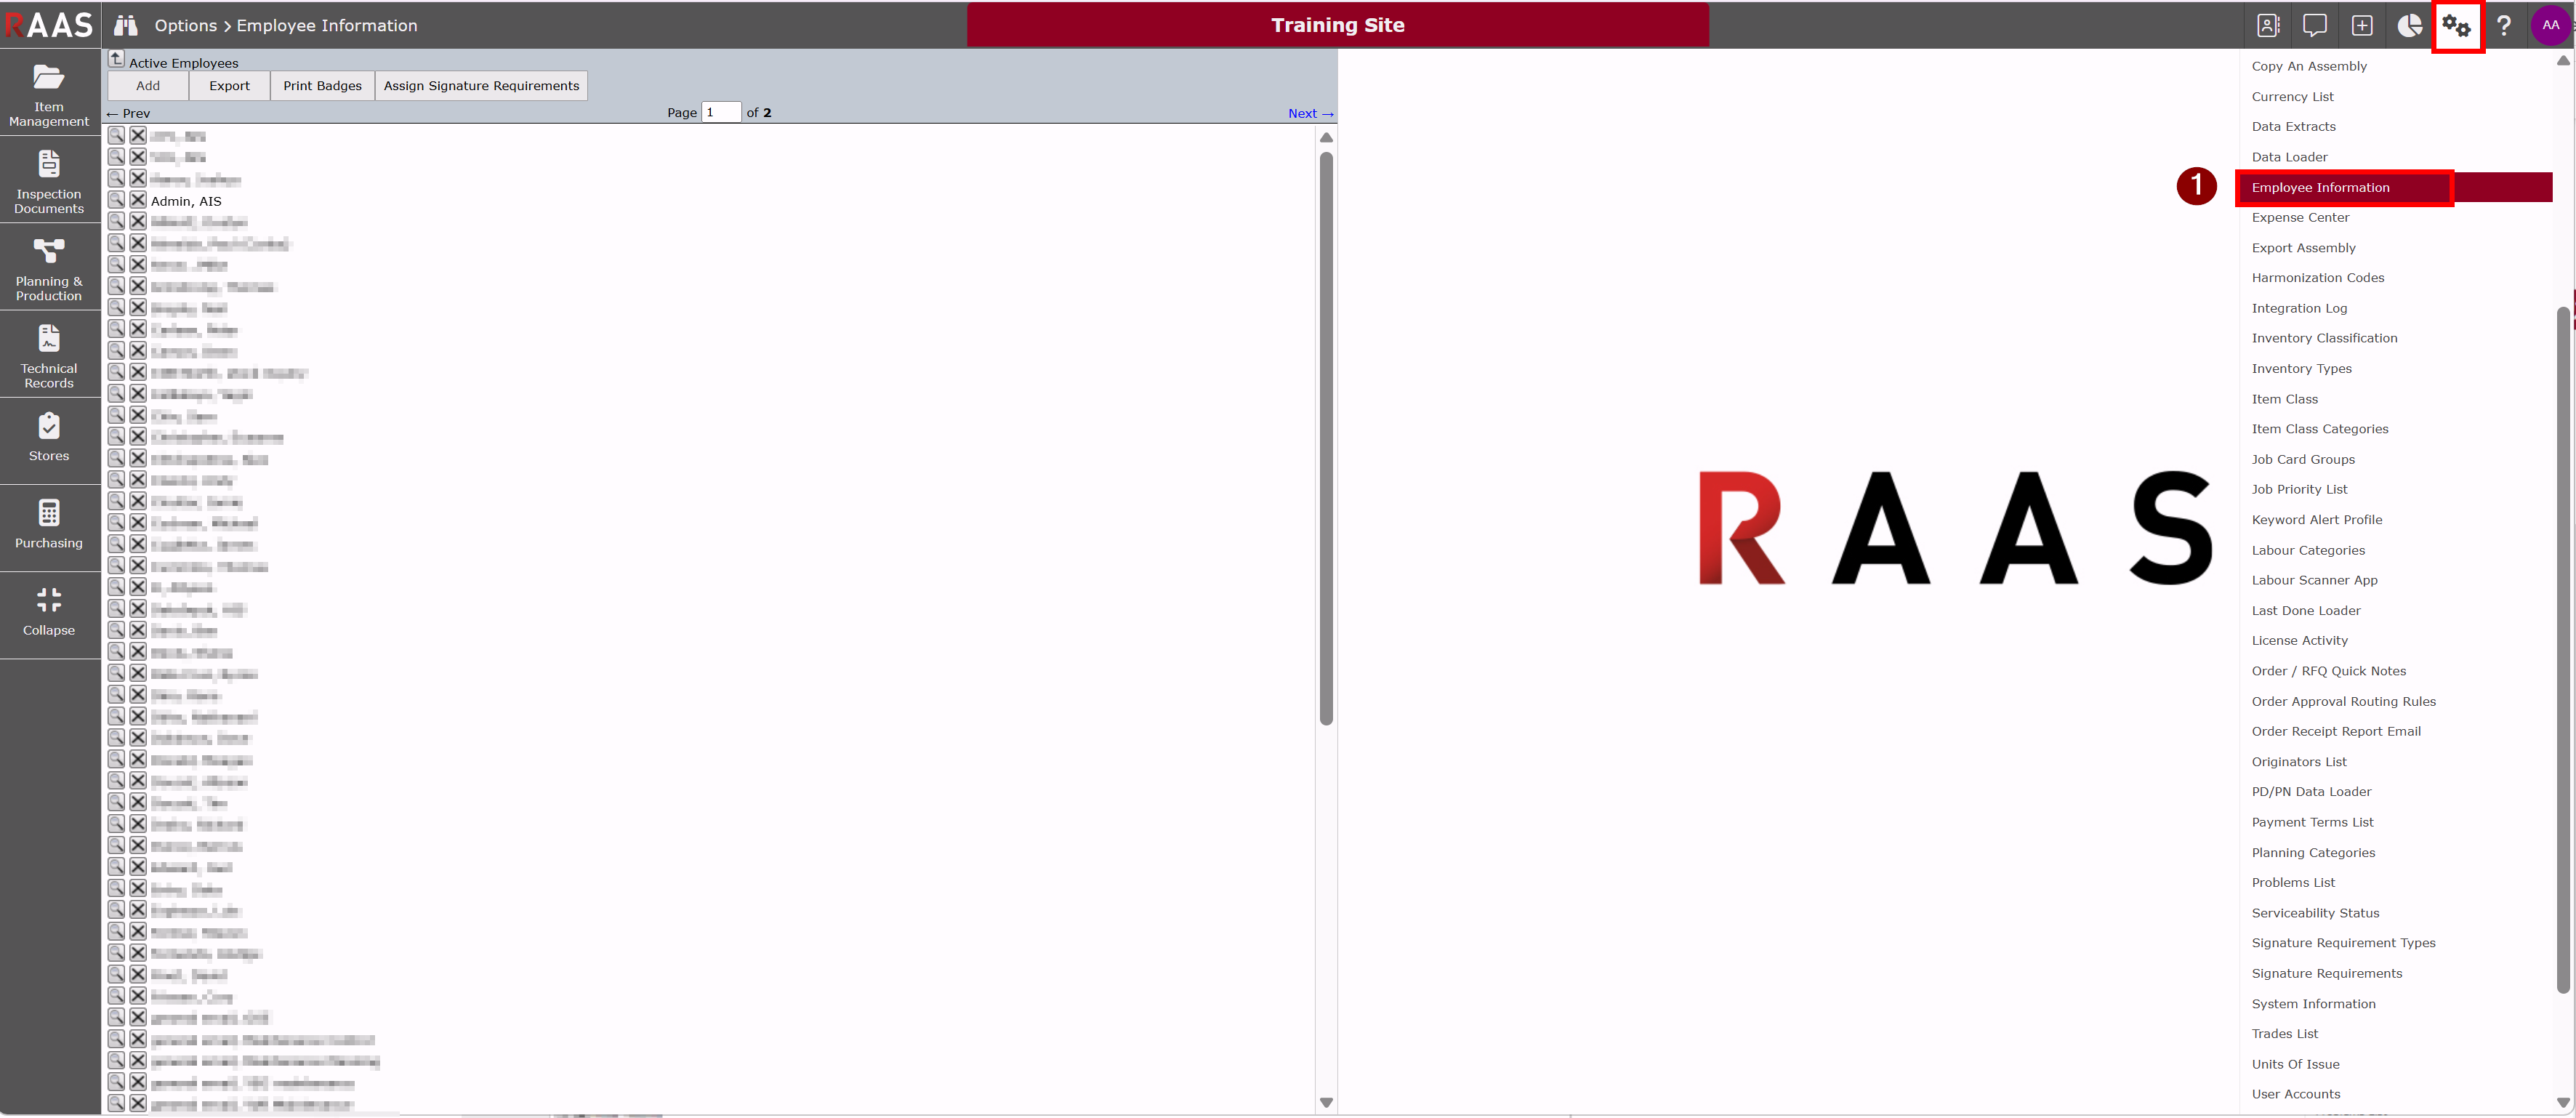
Task: Go to the Next page link
Action: [1310, 113]
